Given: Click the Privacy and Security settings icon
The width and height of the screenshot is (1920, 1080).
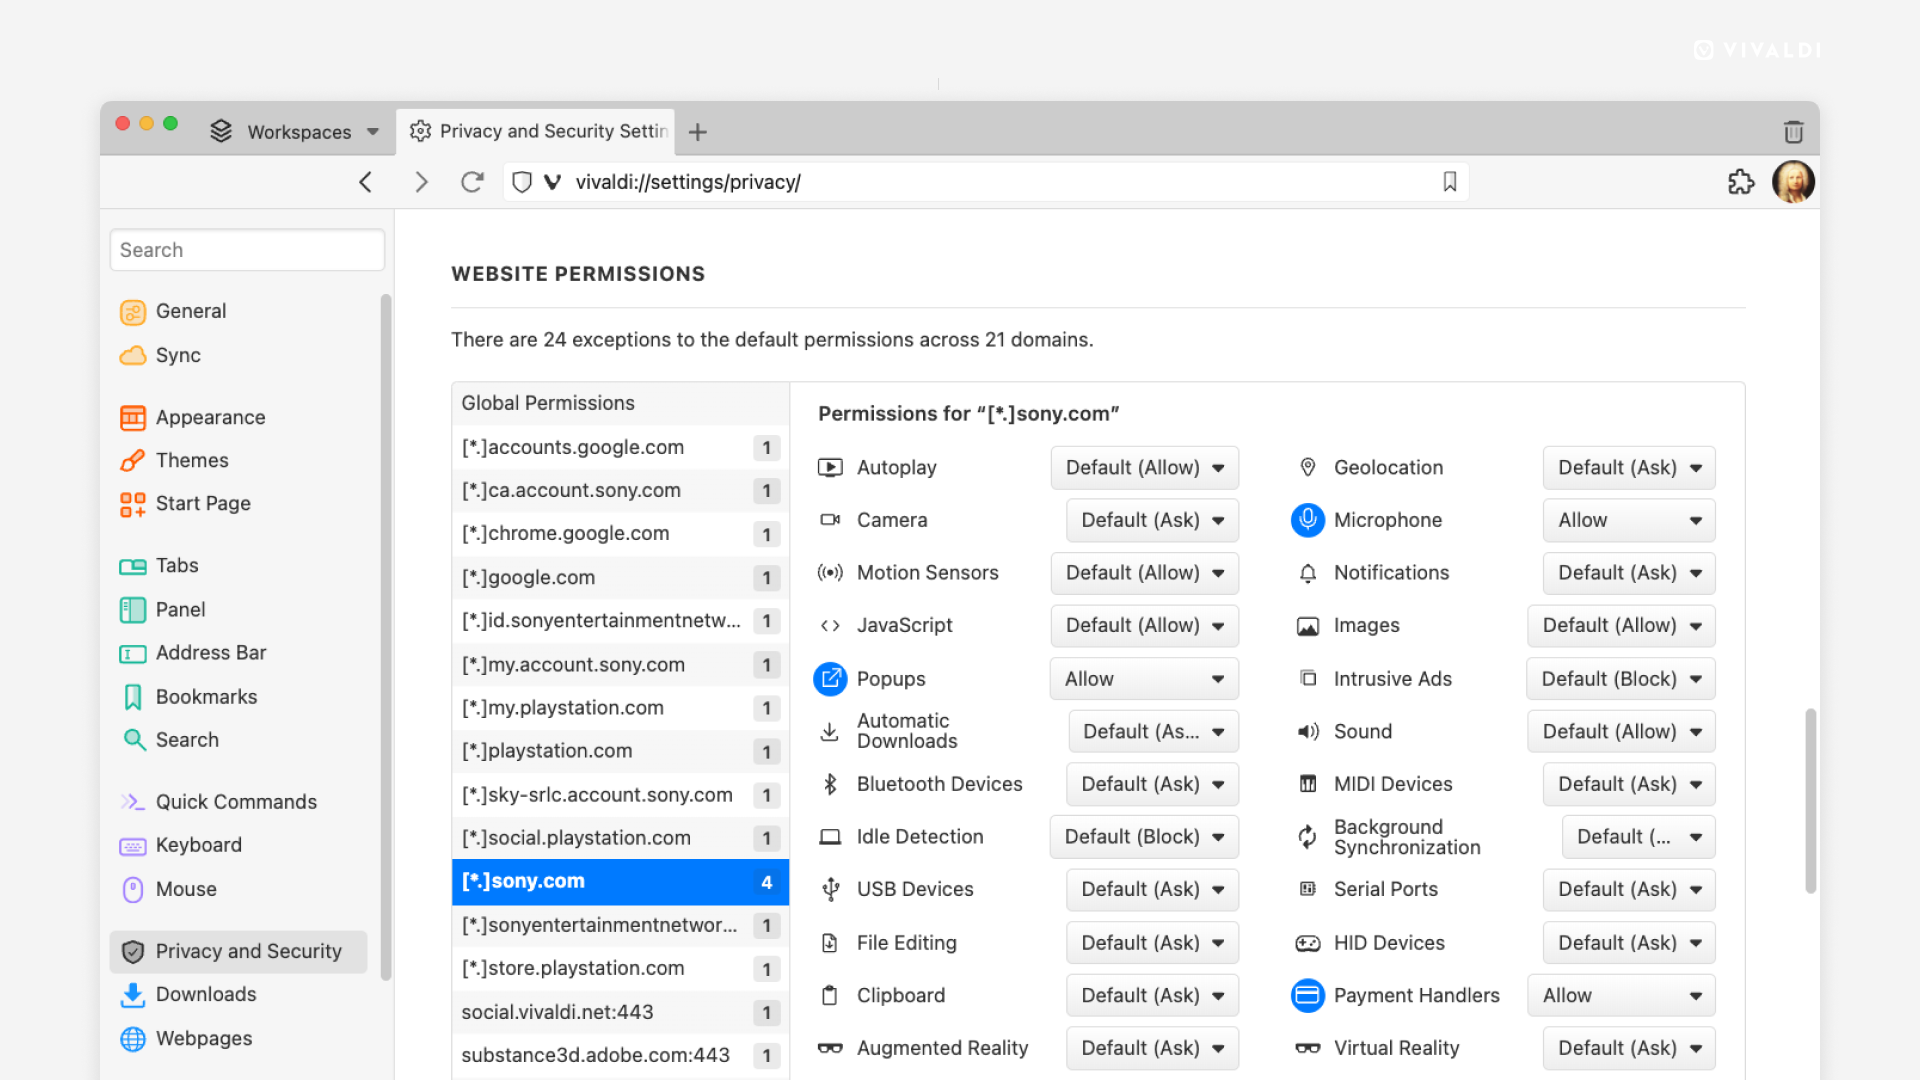Looking at the screenshot, I should 132,949.
